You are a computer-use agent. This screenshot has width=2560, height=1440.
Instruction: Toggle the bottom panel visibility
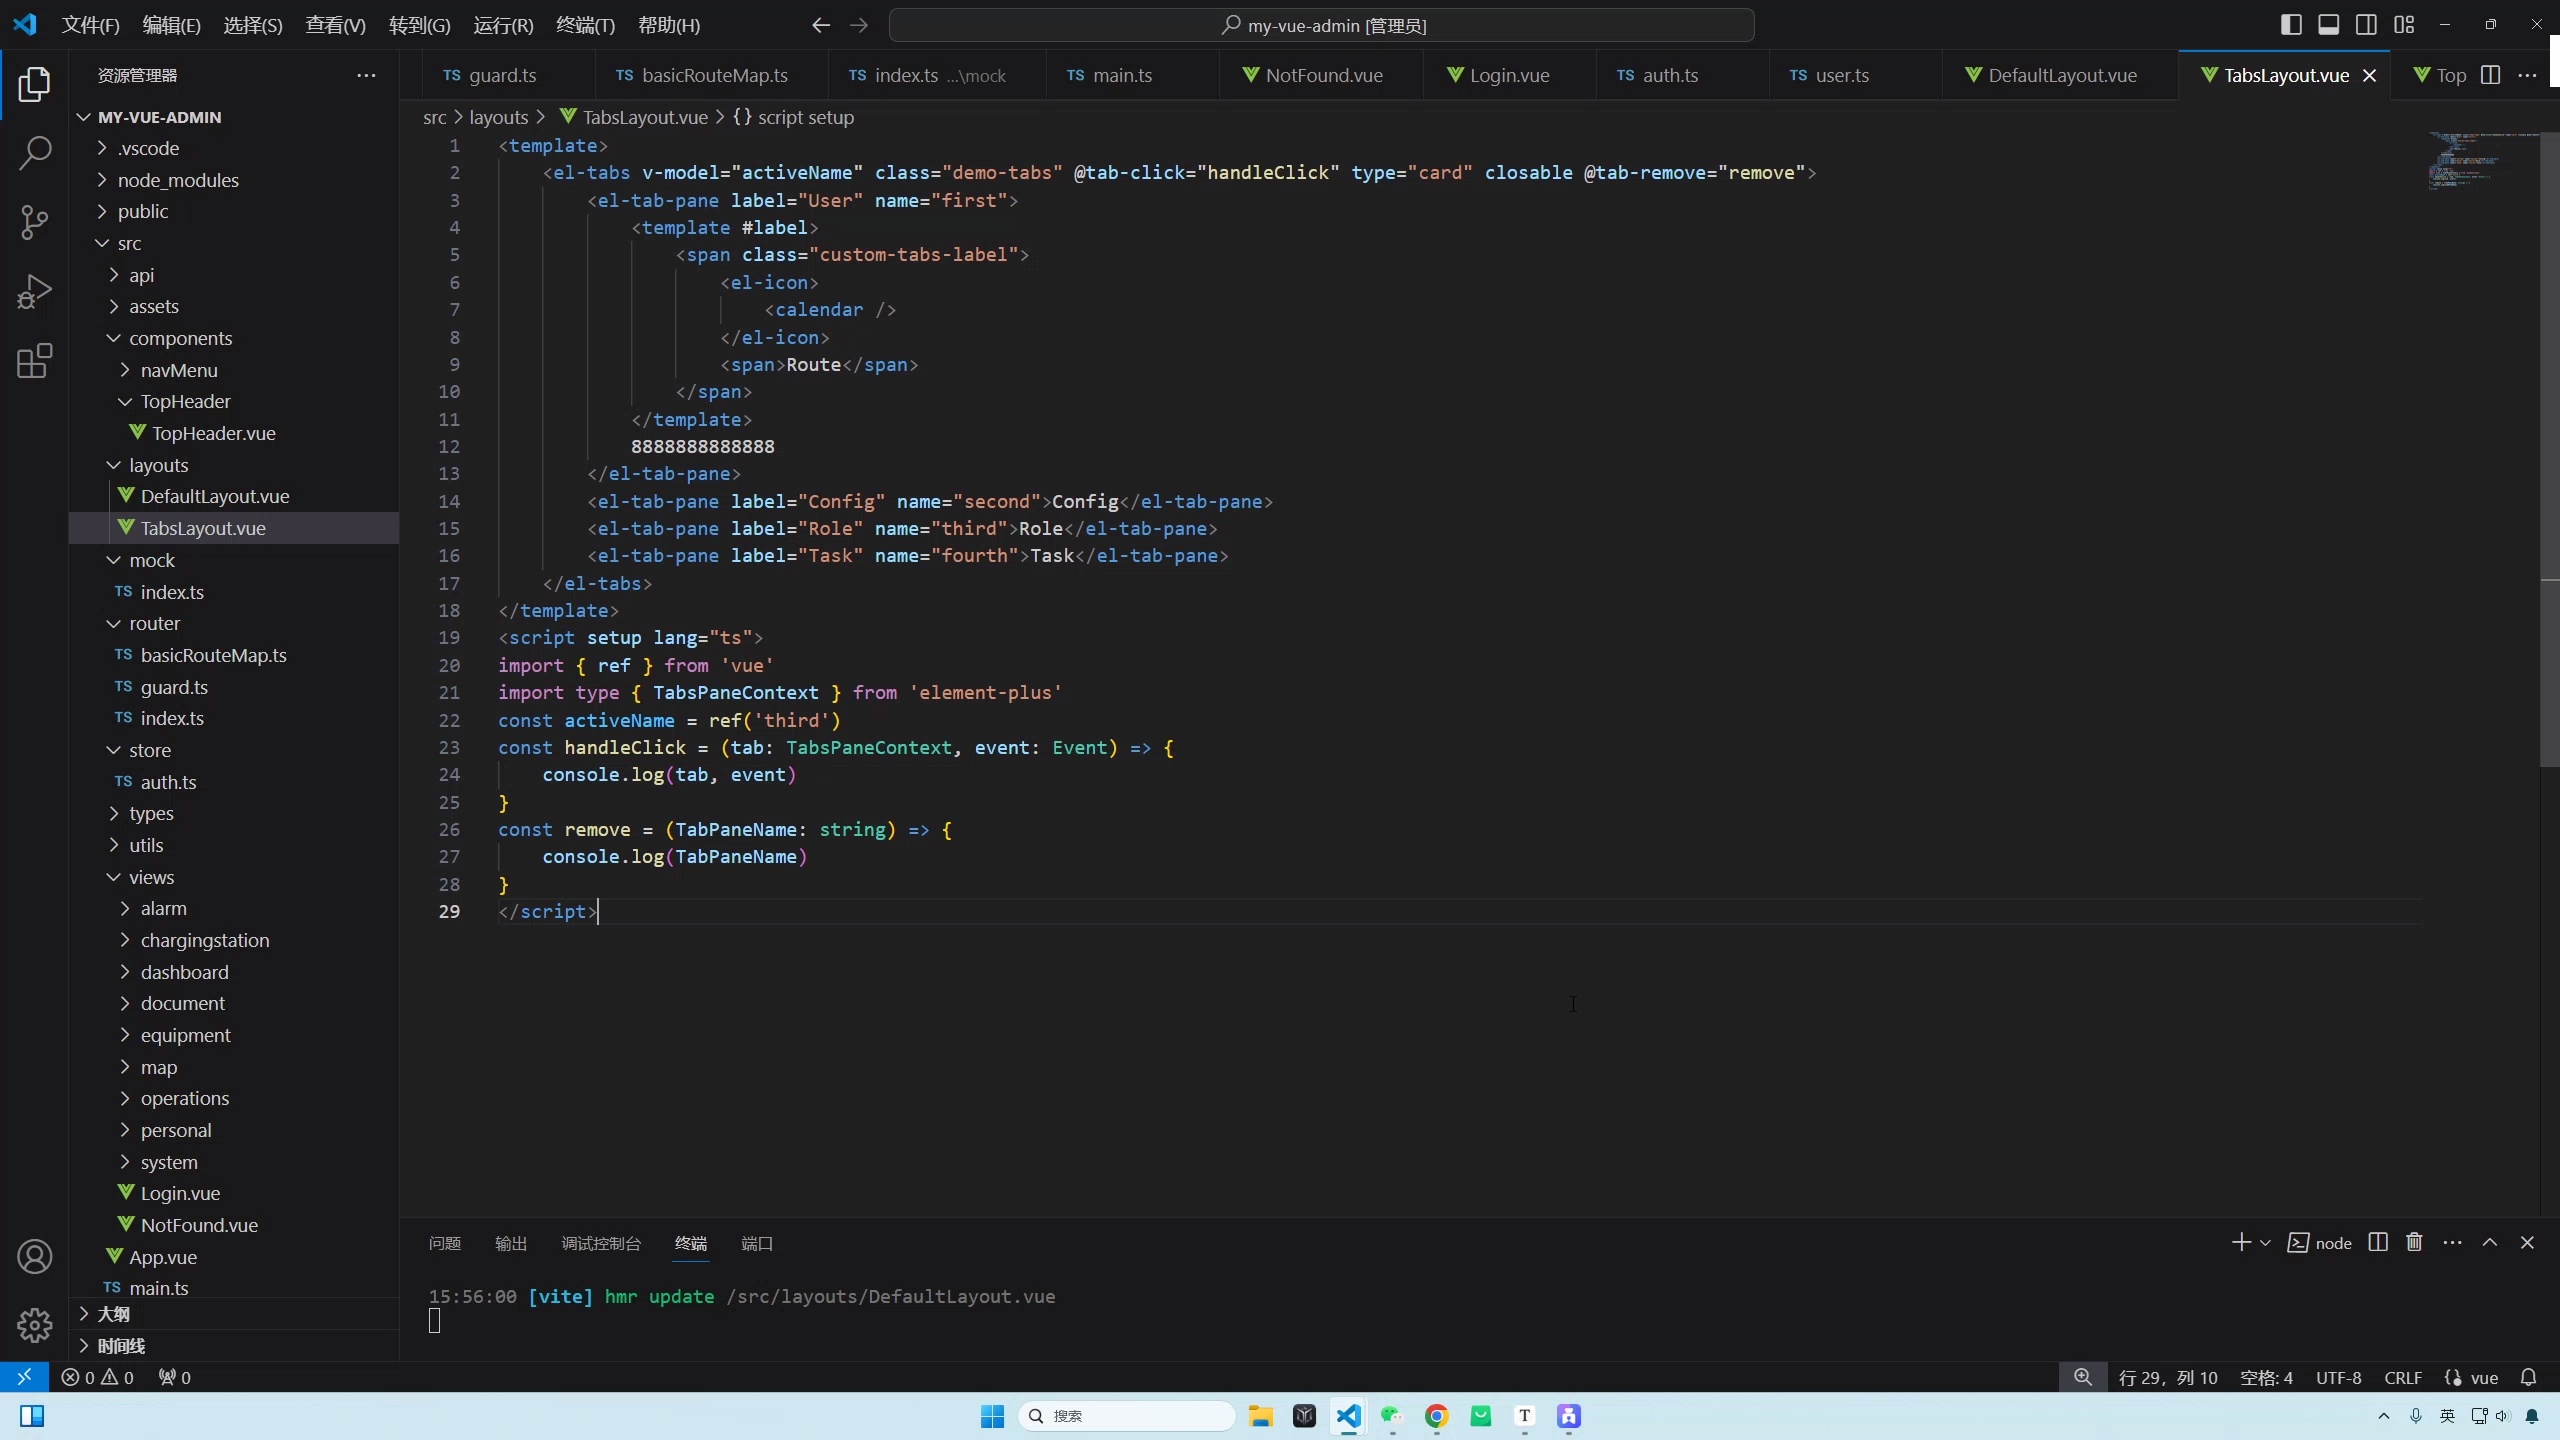2329,25
